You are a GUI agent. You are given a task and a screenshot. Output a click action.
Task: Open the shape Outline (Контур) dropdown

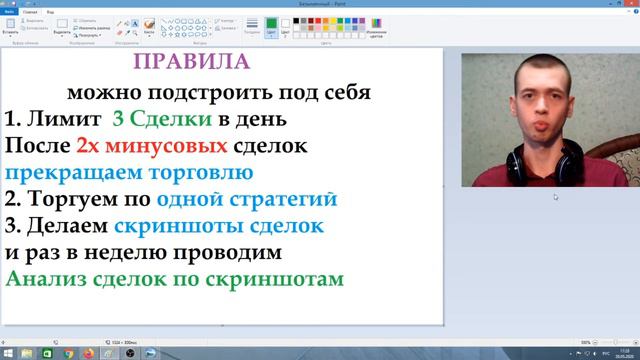click(x=224, y=20)
